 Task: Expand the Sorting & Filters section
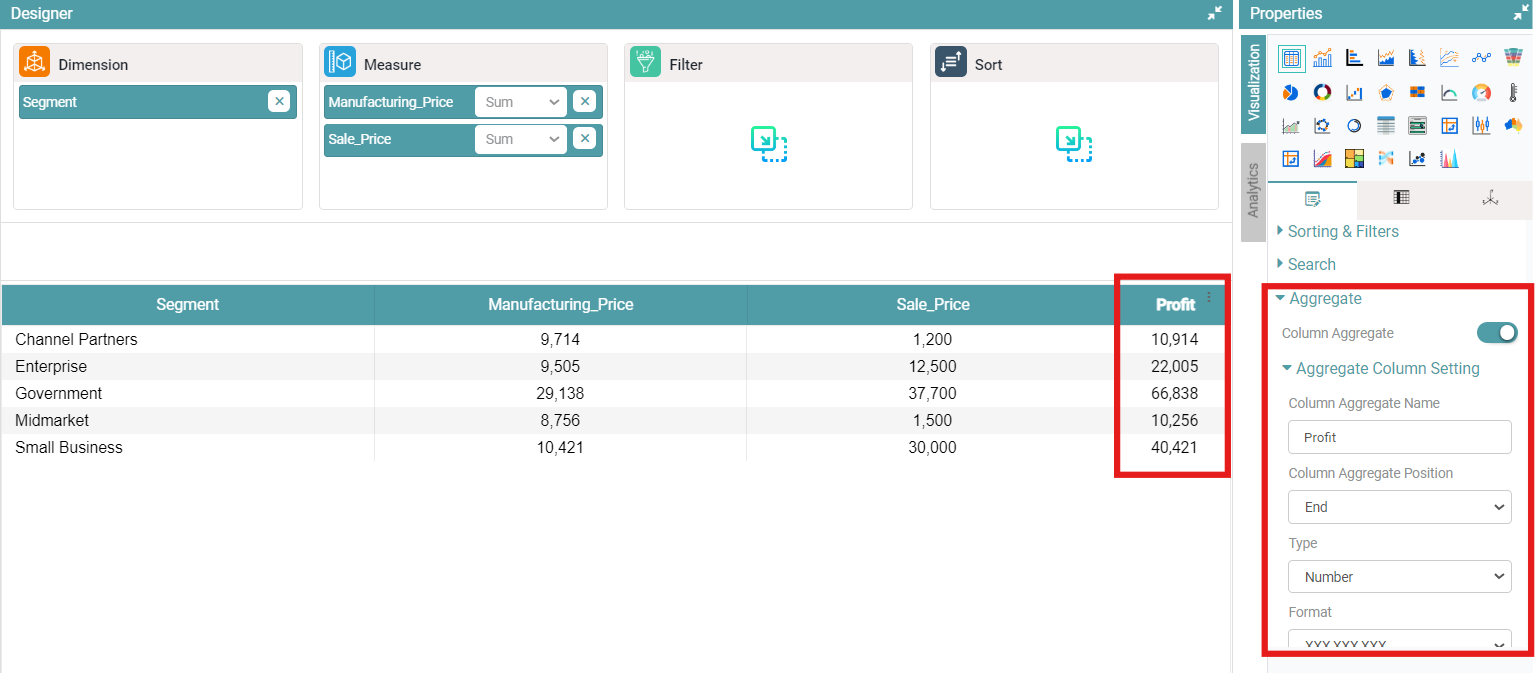(x=1342, y=231)
